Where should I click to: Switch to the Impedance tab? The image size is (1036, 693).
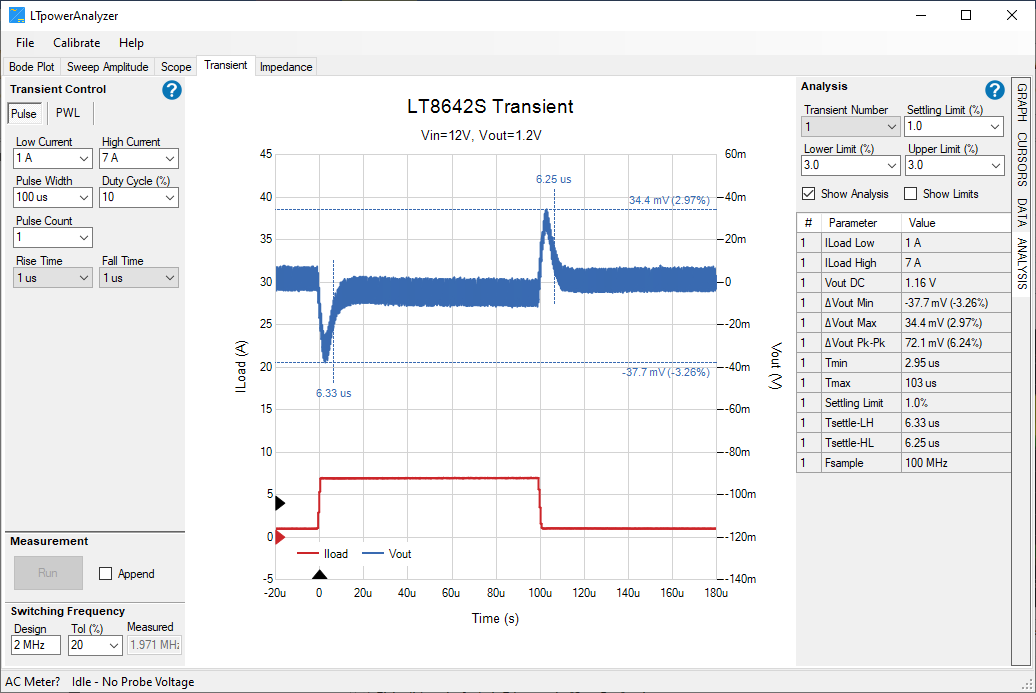(x=285, y=66)
